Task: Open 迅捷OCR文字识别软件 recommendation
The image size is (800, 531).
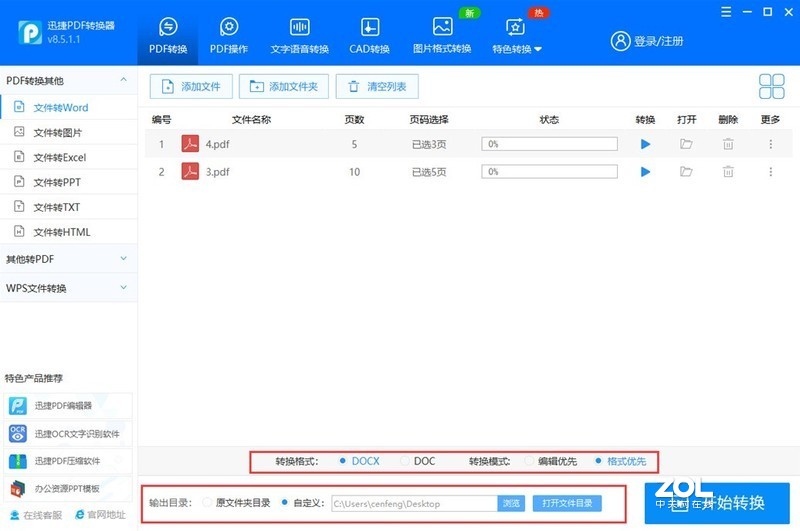Action: pos(68,434)
